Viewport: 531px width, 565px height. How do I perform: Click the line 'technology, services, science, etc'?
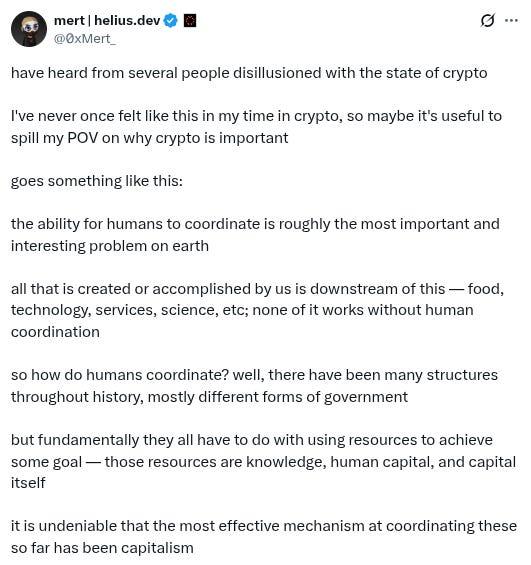pyautogui.click(x=242, y=310)
